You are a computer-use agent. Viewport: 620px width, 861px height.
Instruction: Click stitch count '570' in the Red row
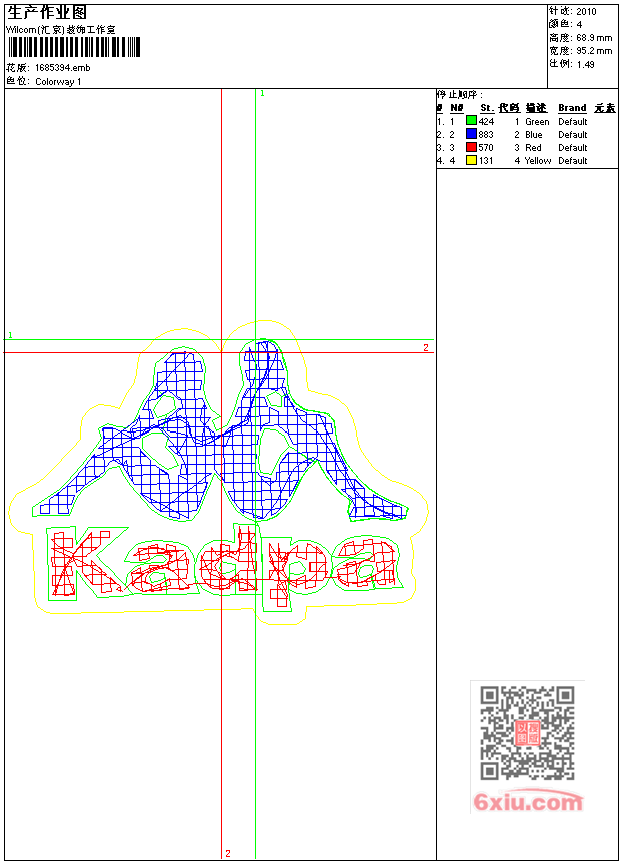point(486,148)
